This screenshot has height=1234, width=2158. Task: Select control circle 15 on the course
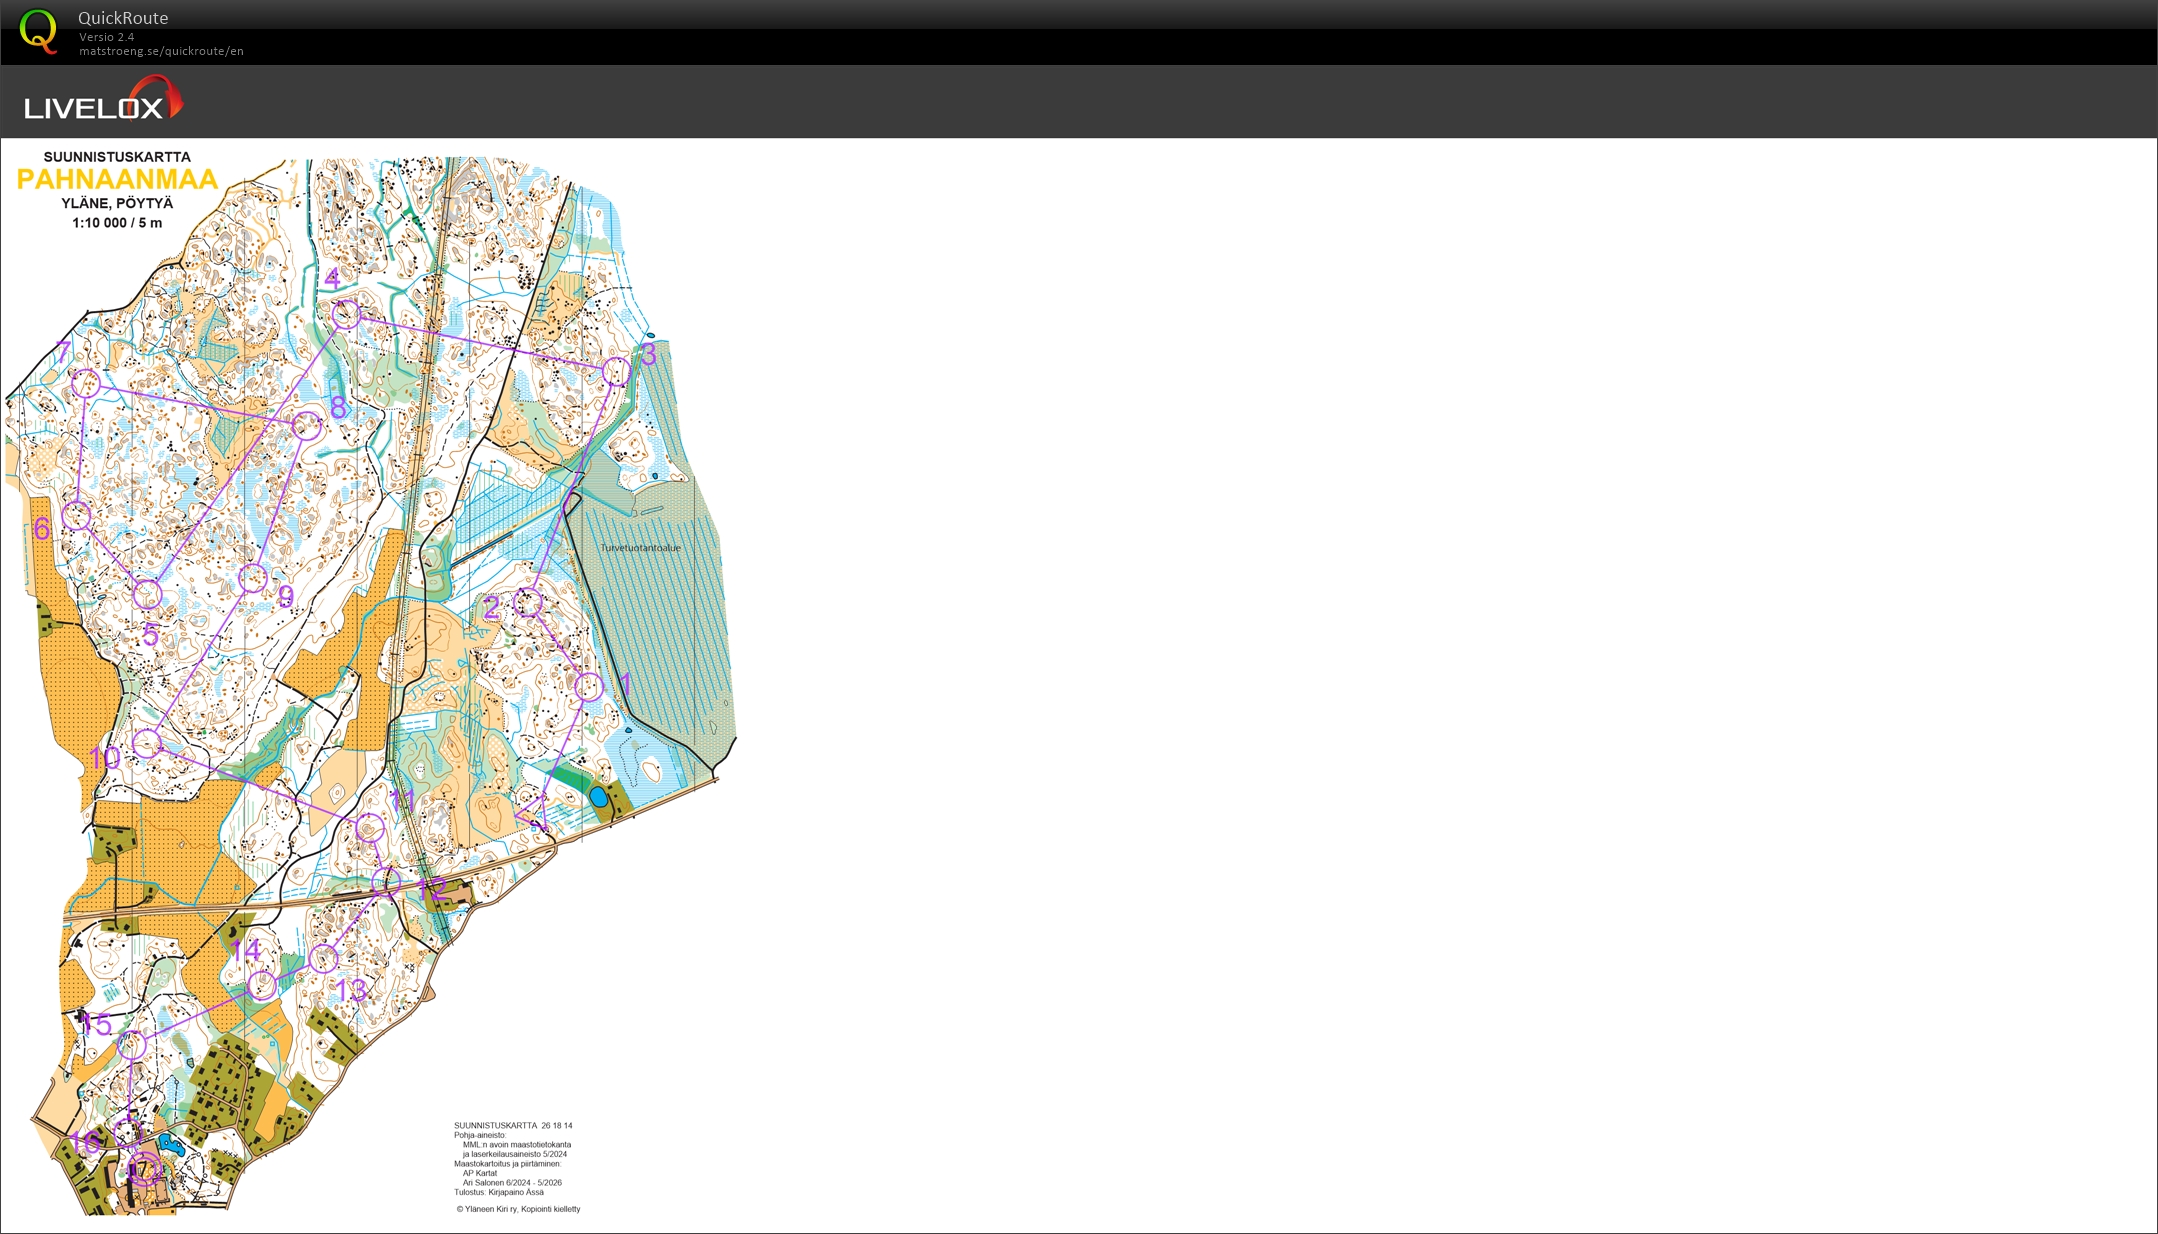click(x=132, y=1046)
